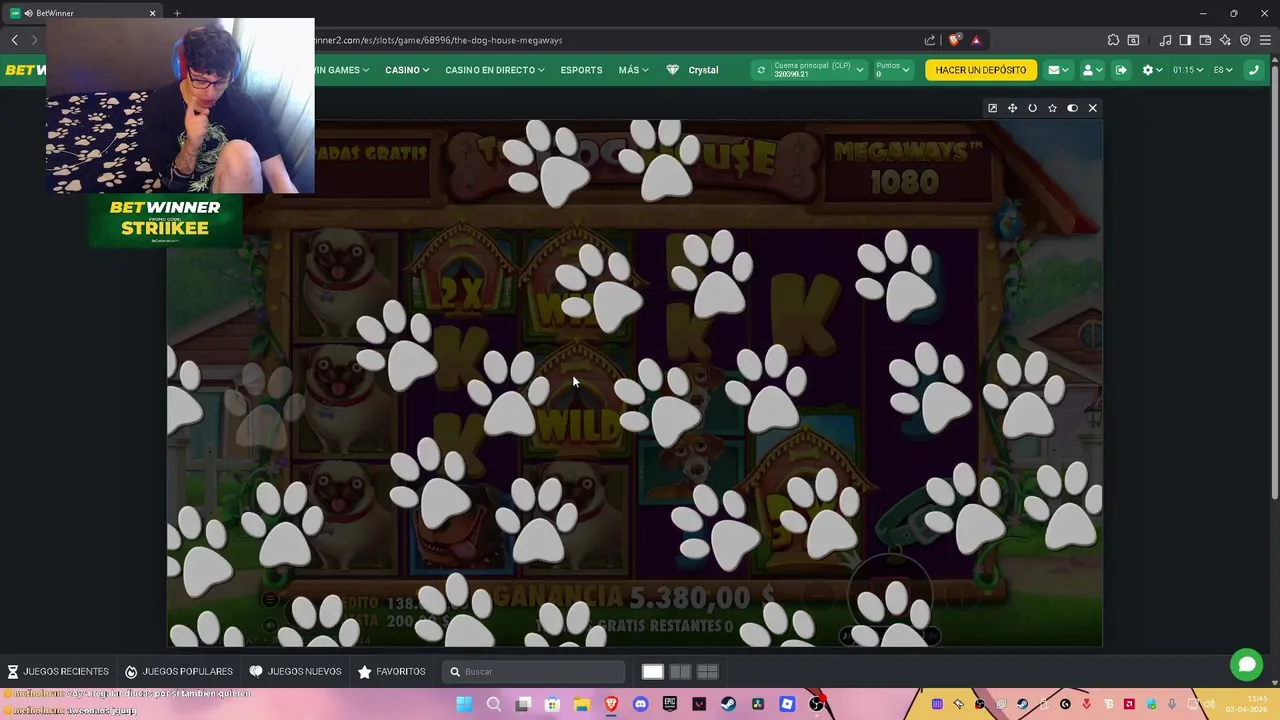Open the WIN GAMES menu

pyautogui.click(x=342, y=70)
